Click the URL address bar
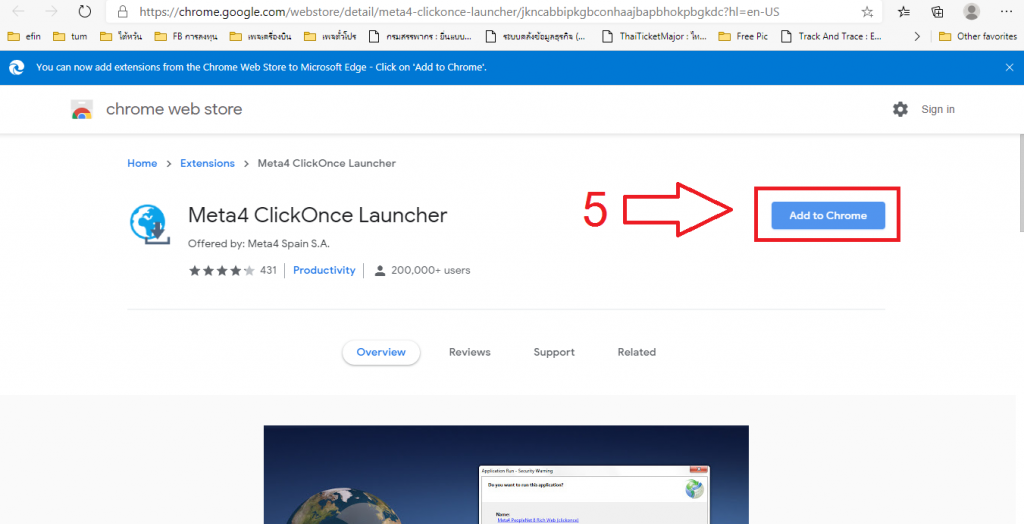1024x524 pixels. [x=493, y=12]
